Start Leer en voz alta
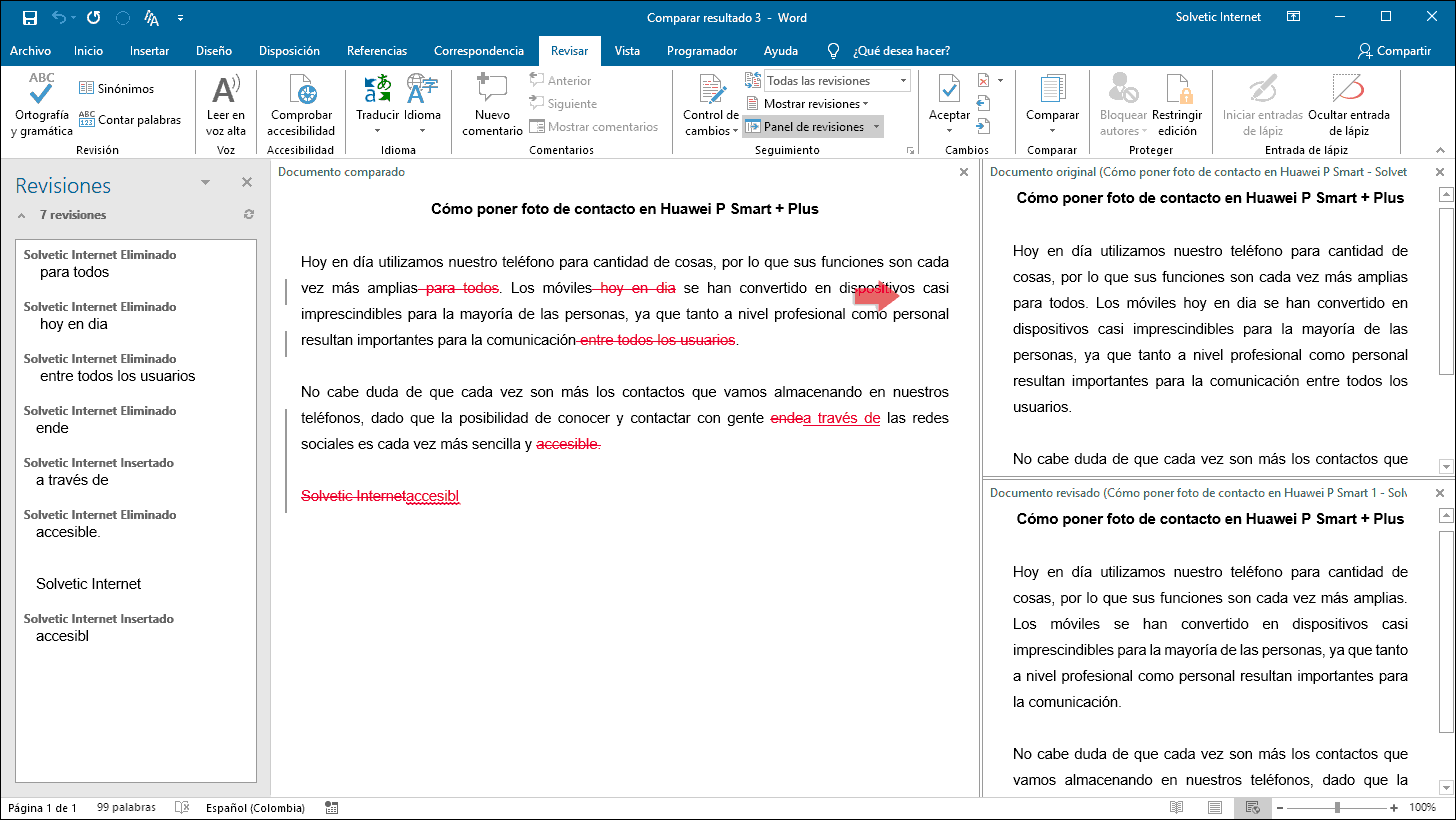This screenshot has height=820, width=1456. click(x=226, y=105)
